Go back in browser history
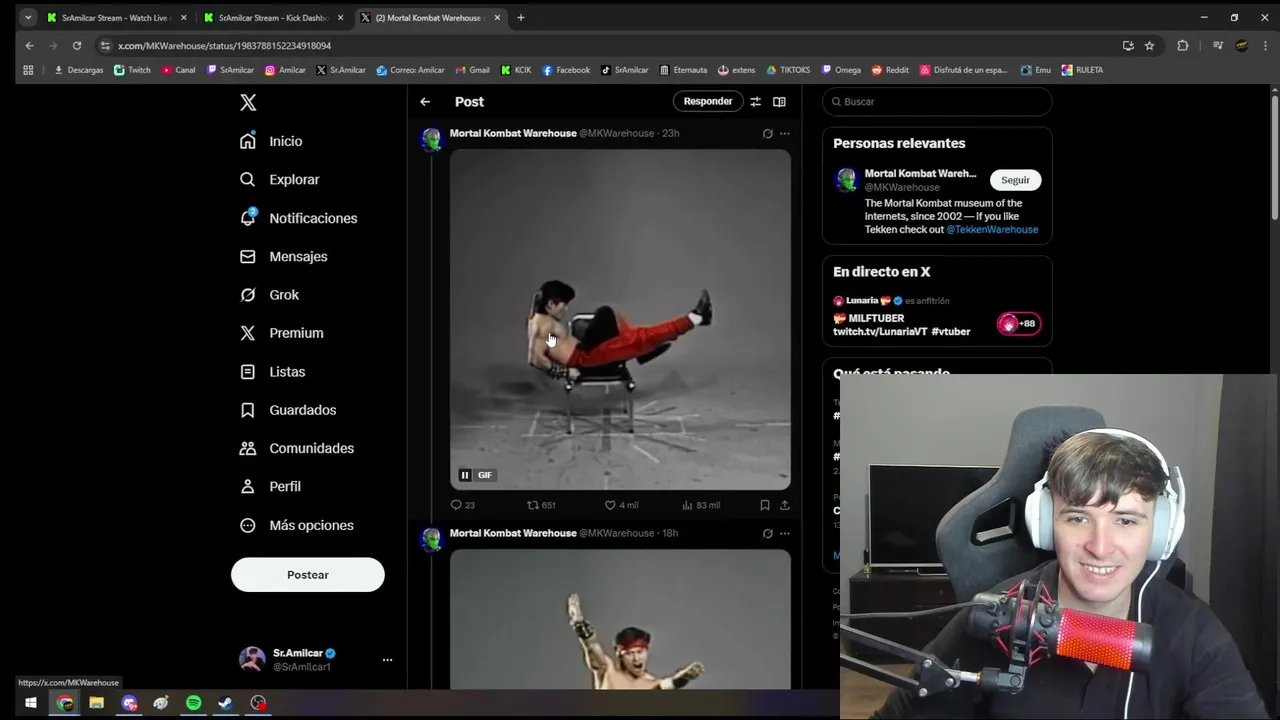1280x720 pixels. (x=29, y=45)
